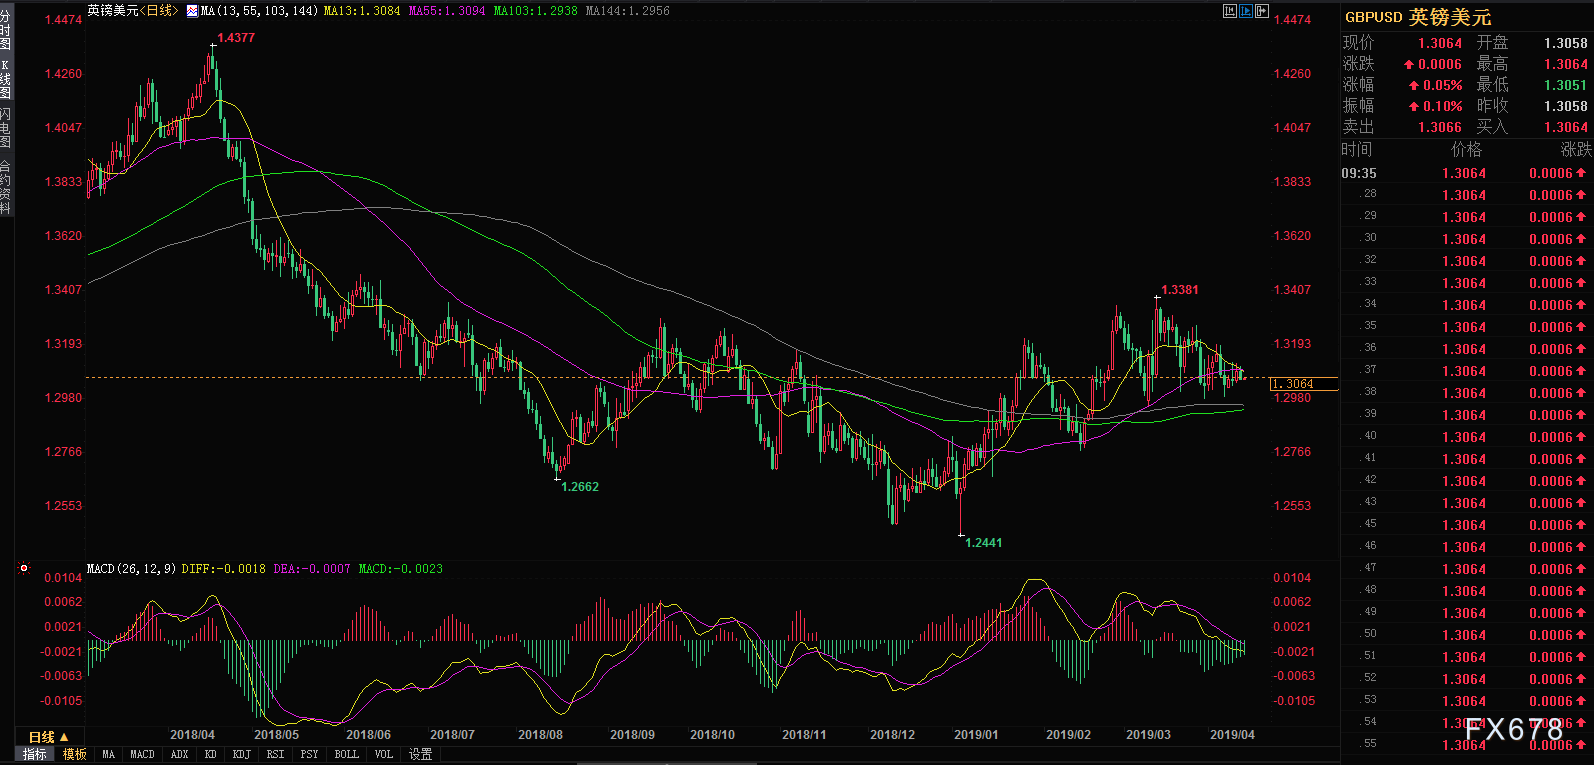Open the 分时图 view in left sidebar
This screenshot has height=765, width=1594.
pyautogui.click(x=6, y=31)
